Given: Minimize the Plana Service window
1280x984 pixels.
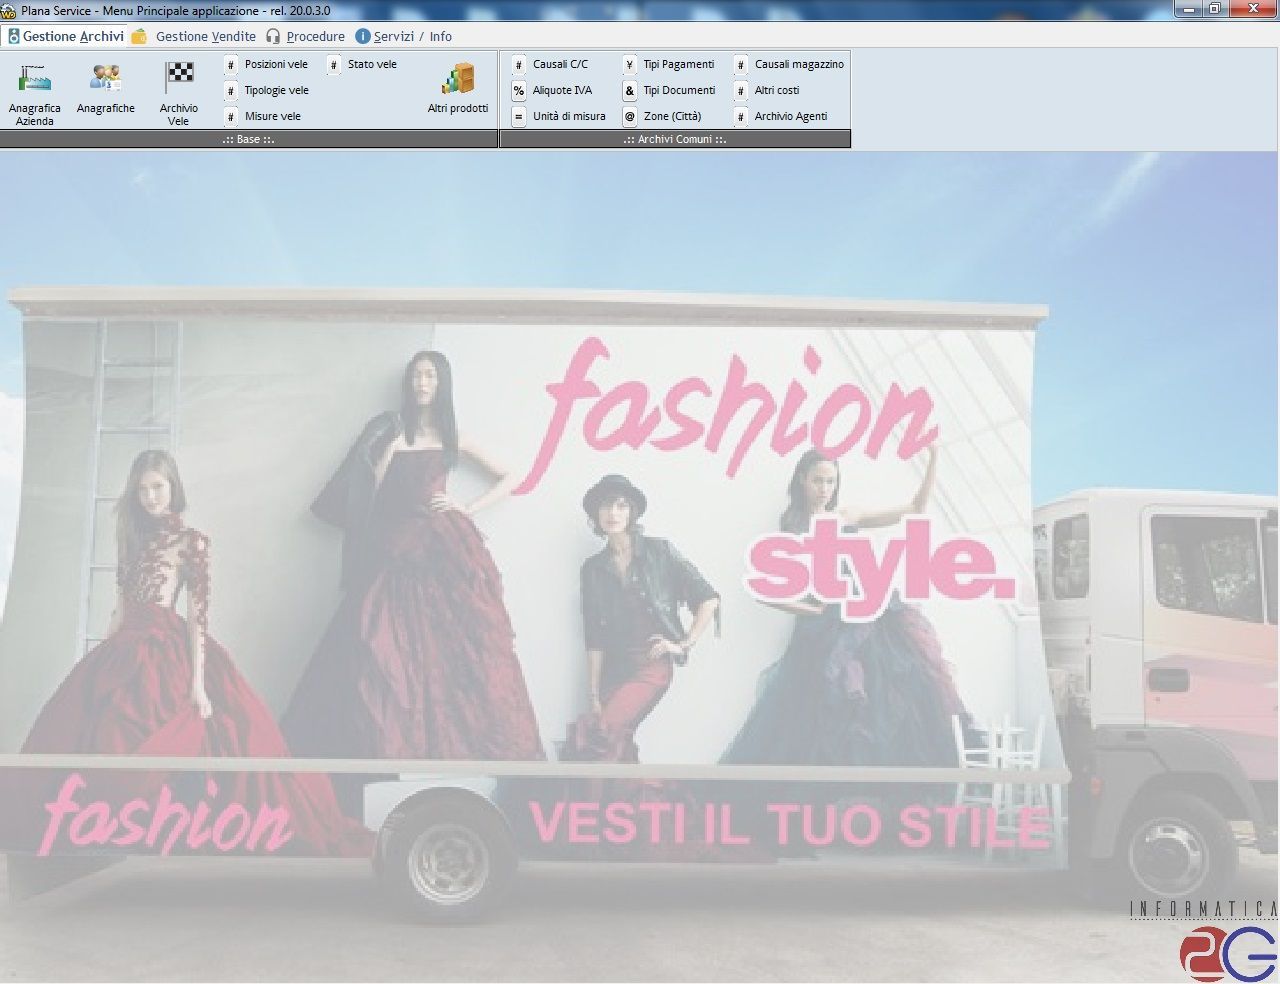Looking at the screenshot, I should (1188, 8).
